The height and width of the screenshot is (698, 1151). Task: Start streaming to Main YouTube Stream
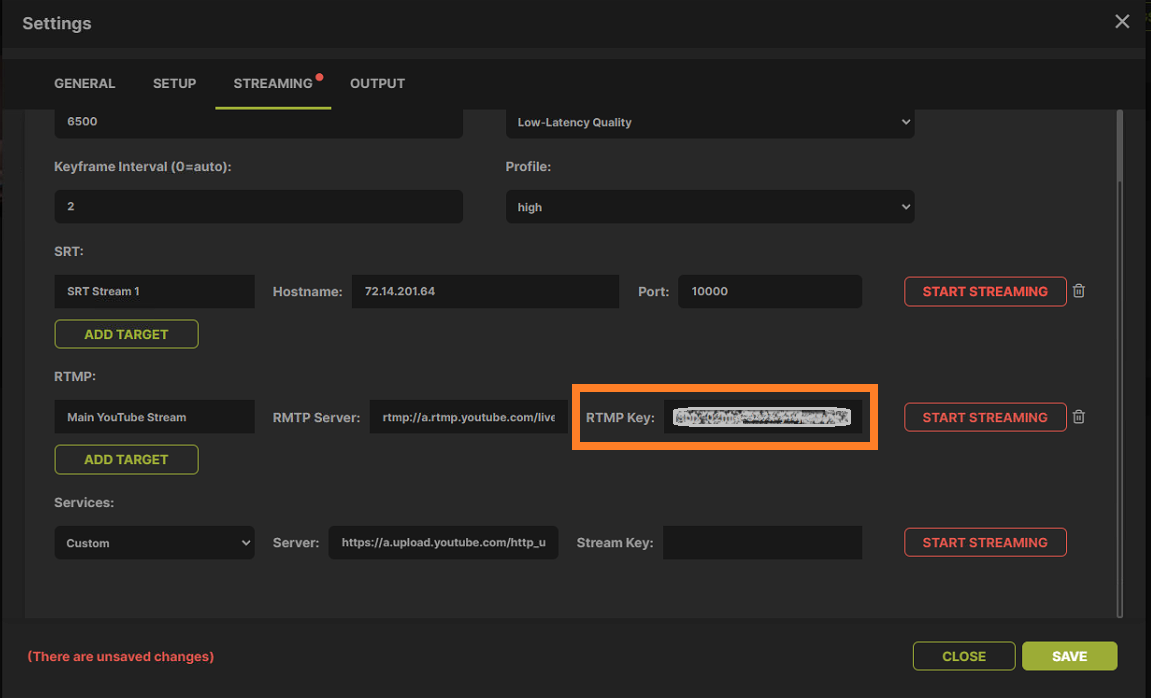coord(985,417)
